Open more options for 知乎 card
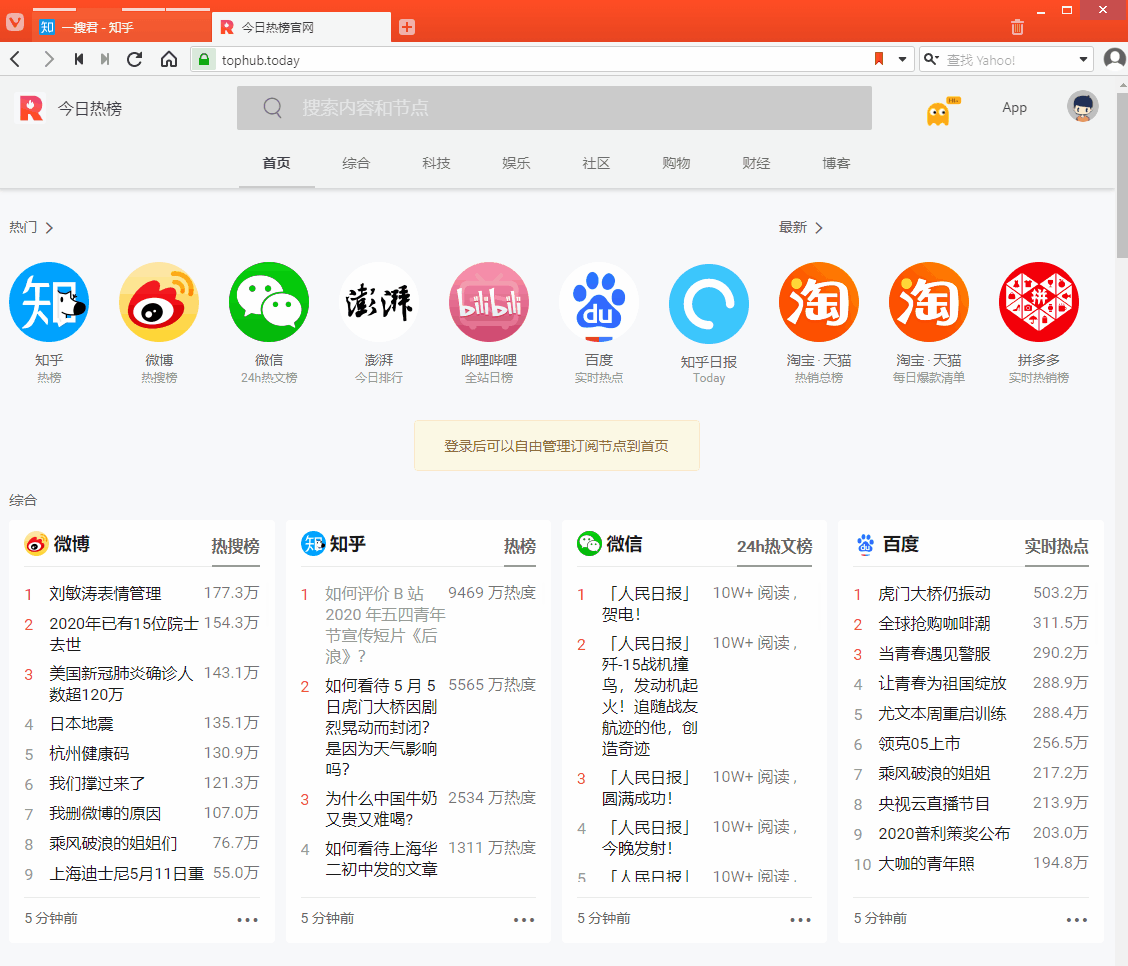 [x=524, y=919]
